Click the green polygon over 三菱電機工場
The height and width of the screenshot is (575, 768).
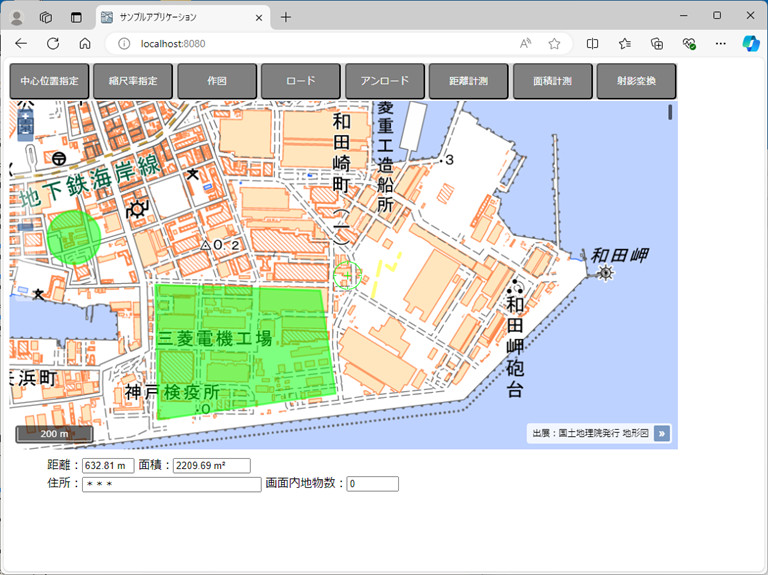click(x=245, y=353)
